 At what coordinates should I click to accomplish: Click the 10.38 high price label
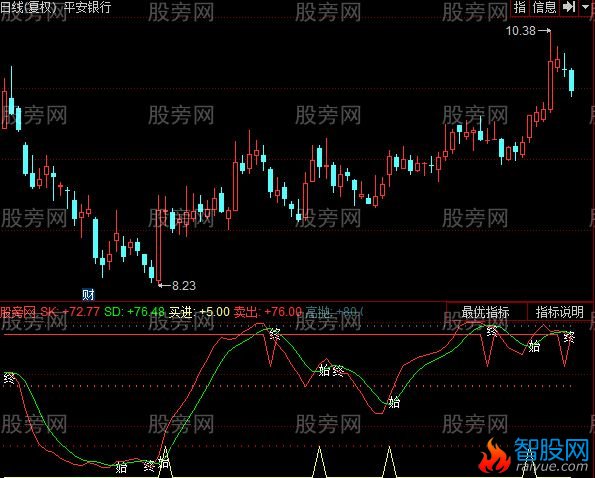[521, 31]
